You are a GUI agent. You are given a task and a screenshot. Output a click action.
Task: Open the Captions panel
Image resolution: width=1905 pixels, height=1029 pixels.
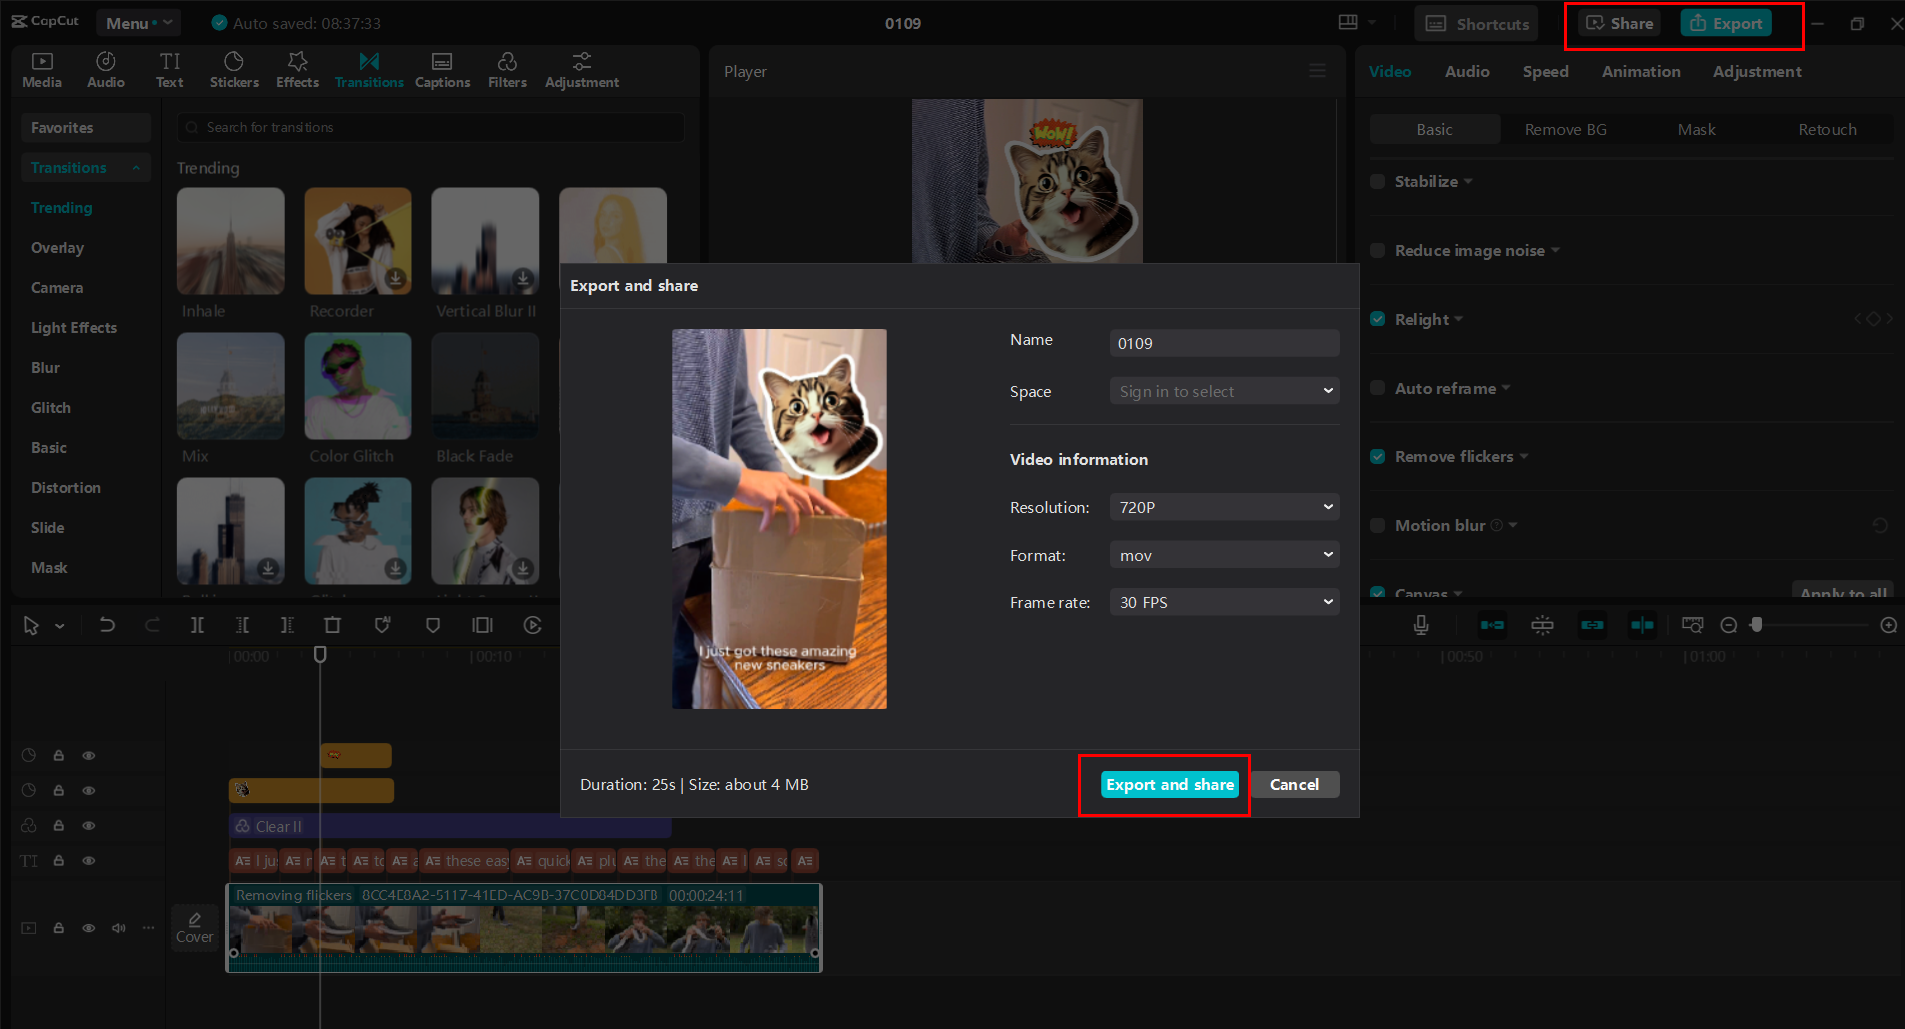(x=442, y=69)
